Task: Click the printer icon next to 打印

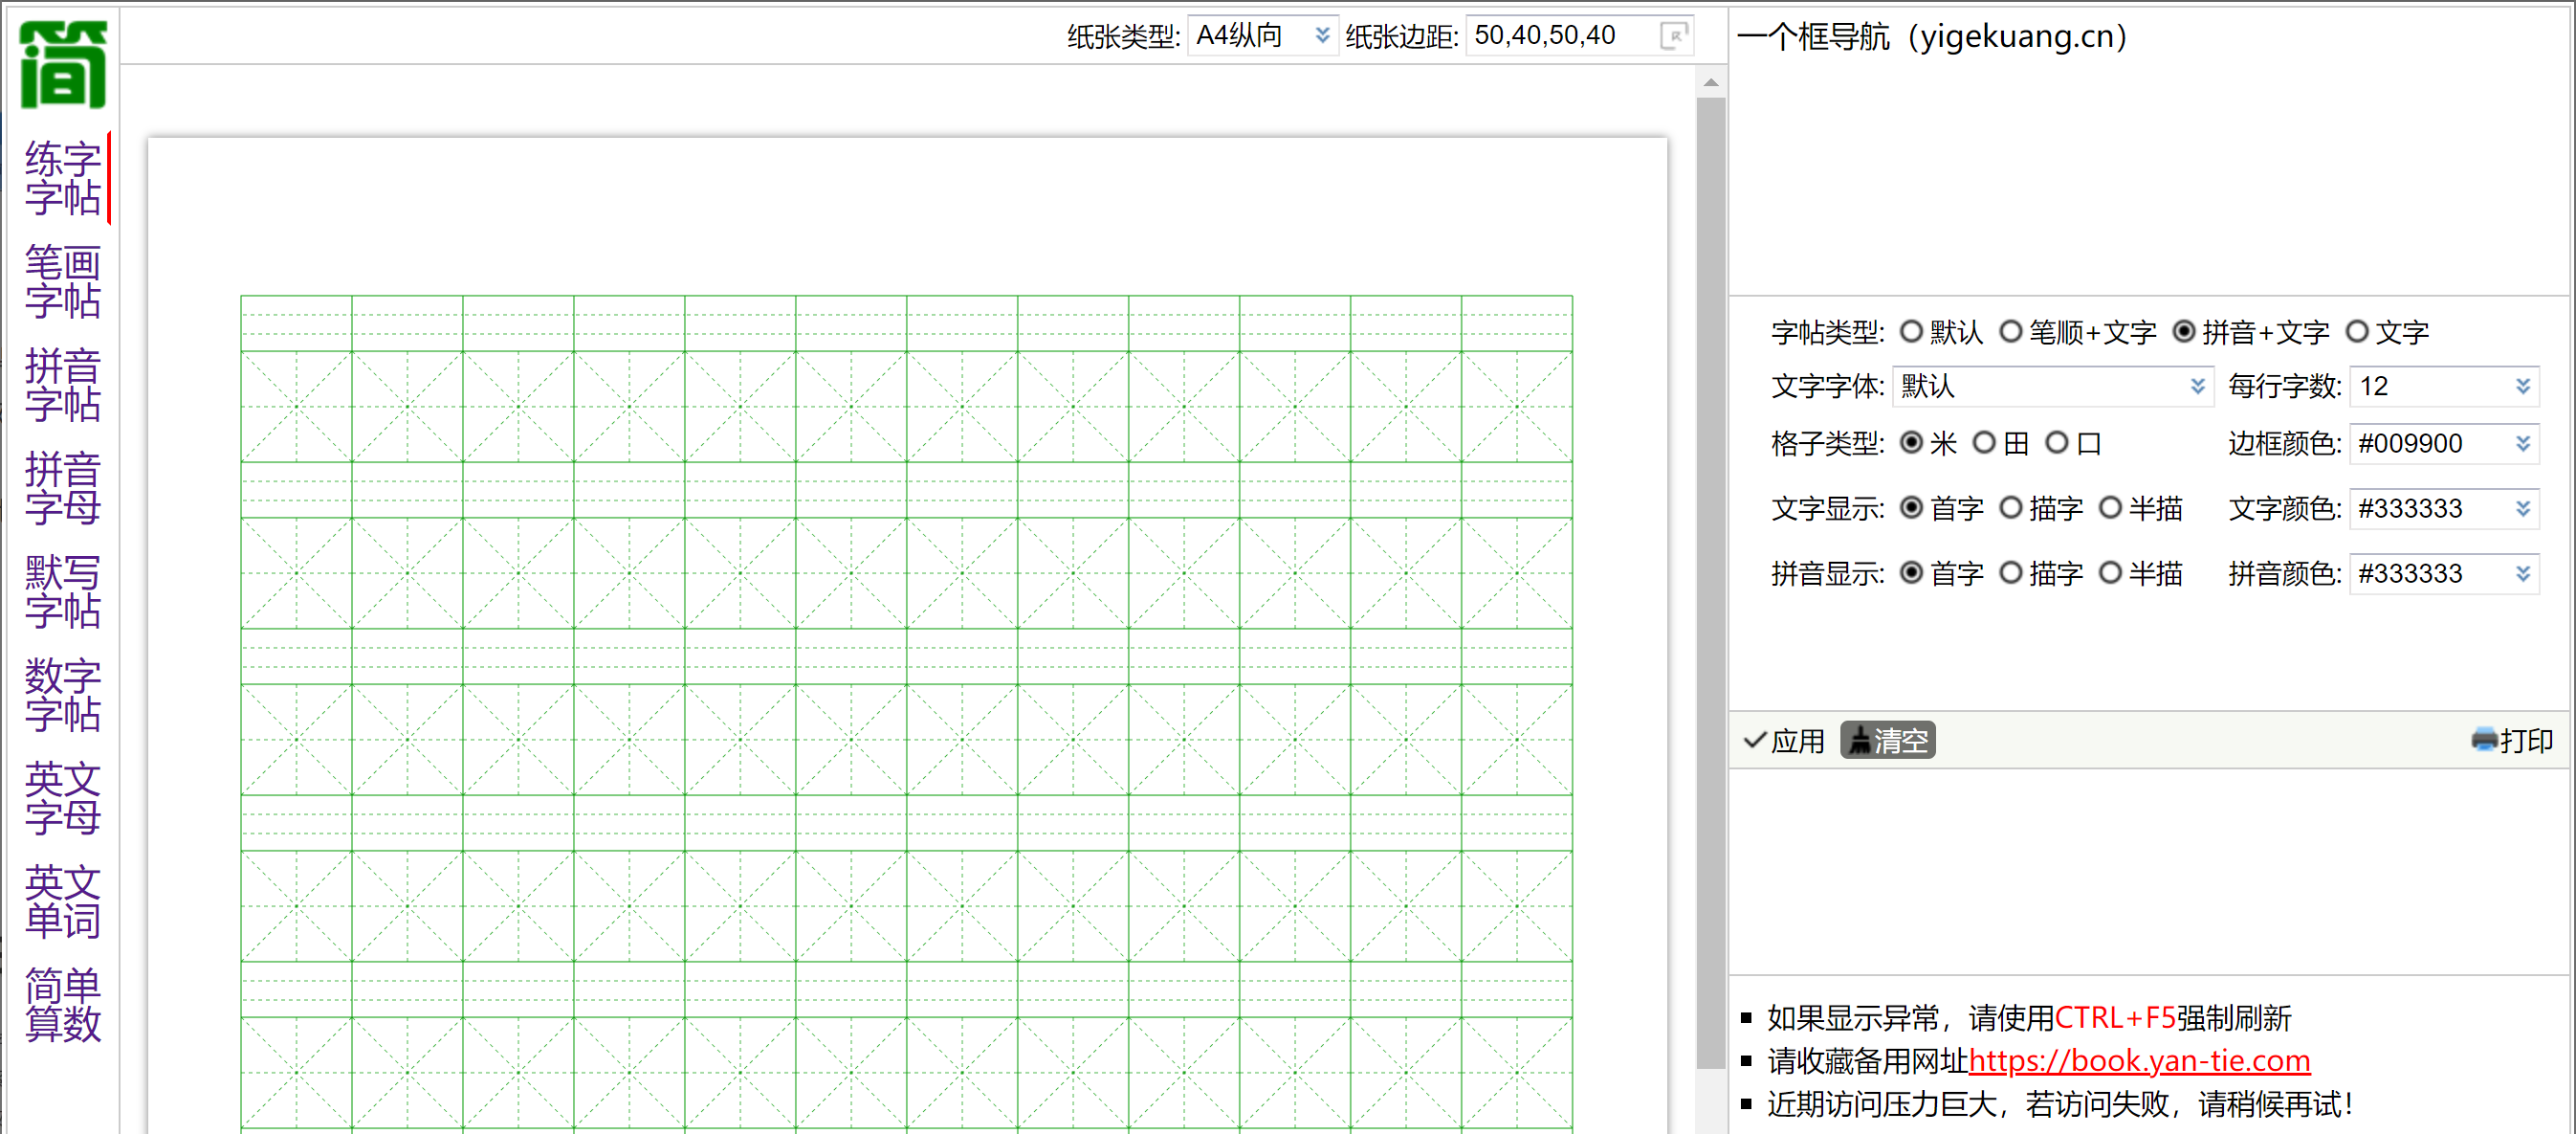Action: [2484, 741]
